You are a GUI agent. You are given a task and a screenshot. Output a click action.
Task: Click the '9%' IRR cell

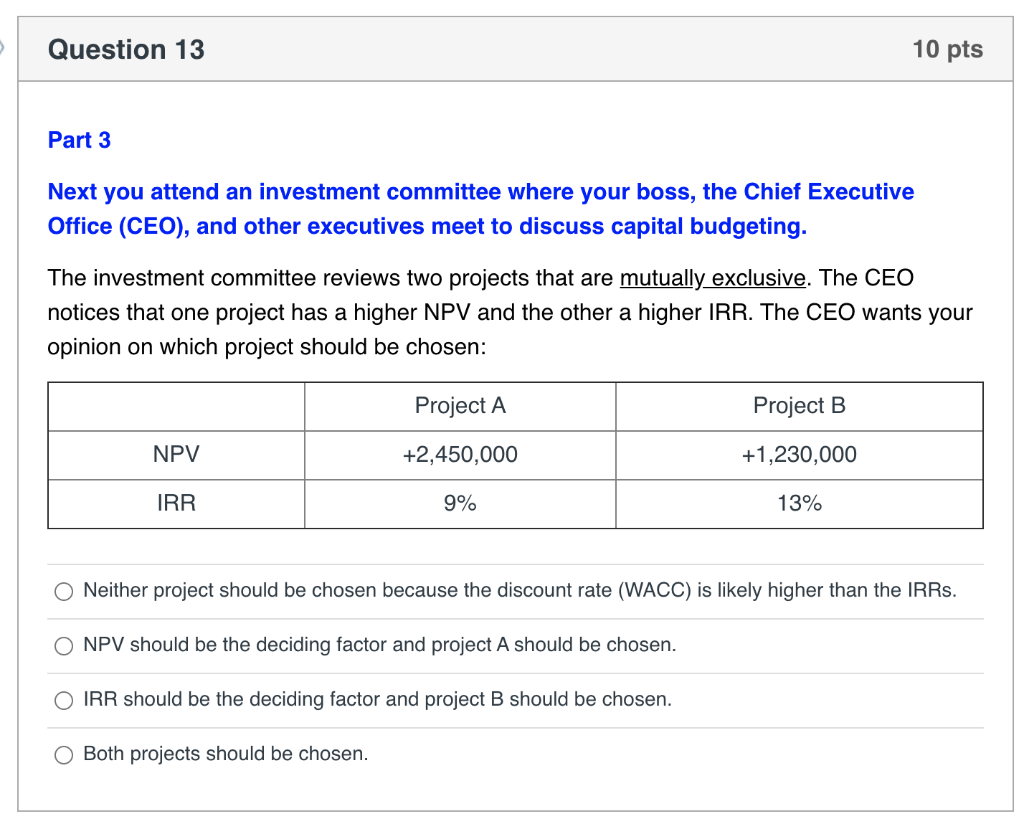460,504
